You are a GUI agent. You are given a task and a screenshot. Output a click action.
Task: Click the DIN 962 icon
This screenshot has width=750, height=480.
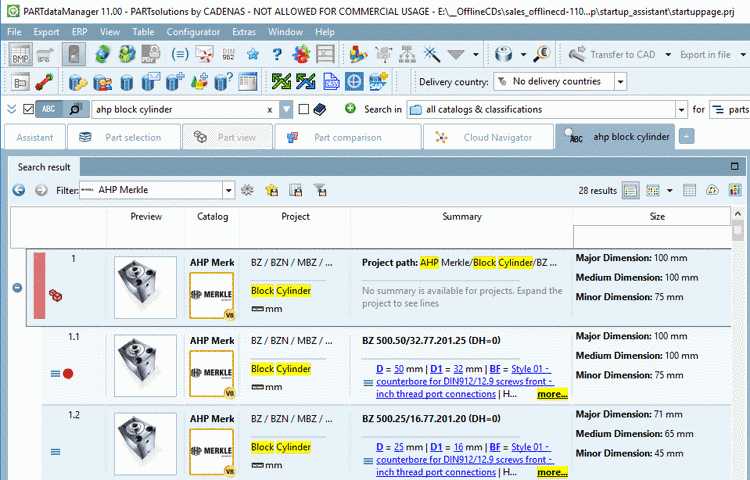coord(229,54)
